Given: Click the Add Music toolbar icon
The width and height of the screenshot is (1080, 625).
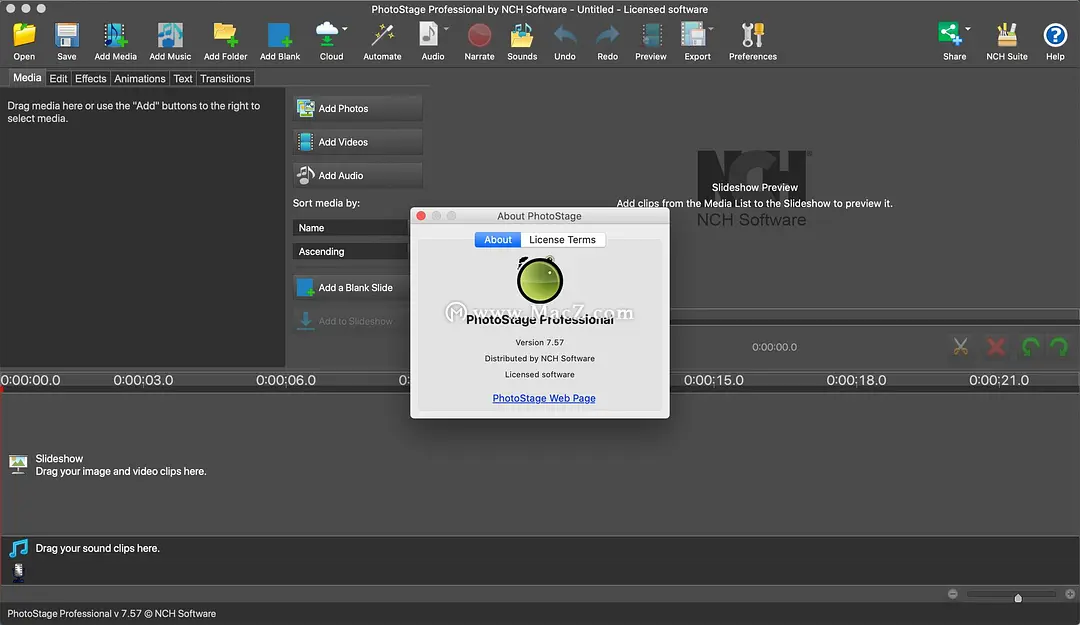Looking at the screenshot, I should coord(169,35).
